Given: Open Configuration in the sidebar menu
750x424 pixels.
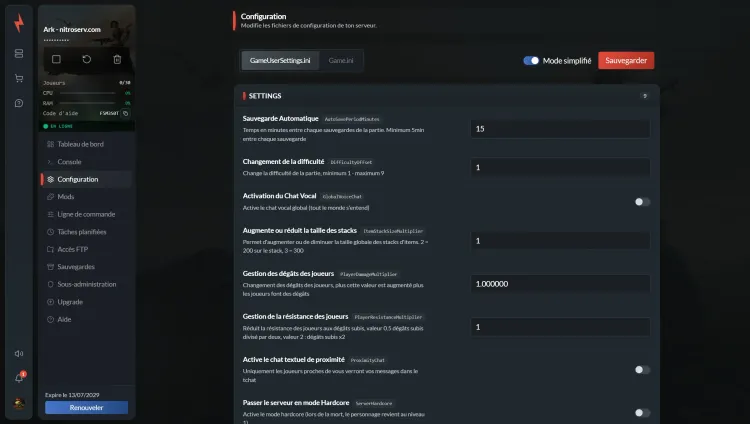Looking at the screenshot, I should [86, 179].
